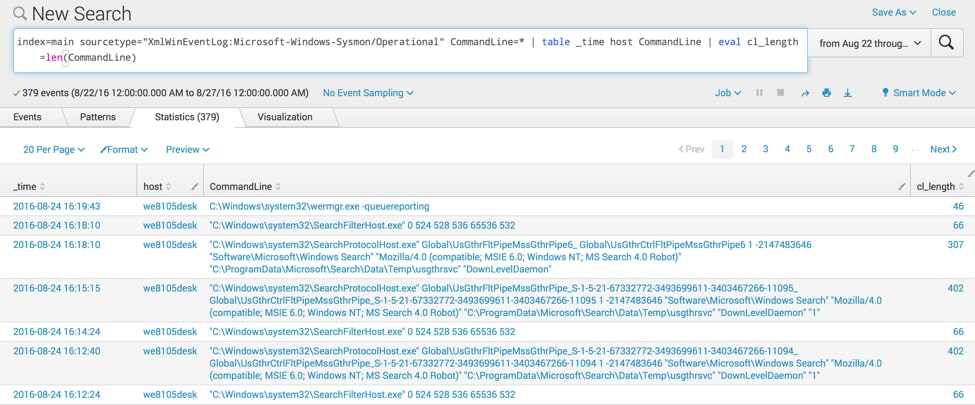
Task: Change Smart Mode search mode
Action: tap(918, 93)
